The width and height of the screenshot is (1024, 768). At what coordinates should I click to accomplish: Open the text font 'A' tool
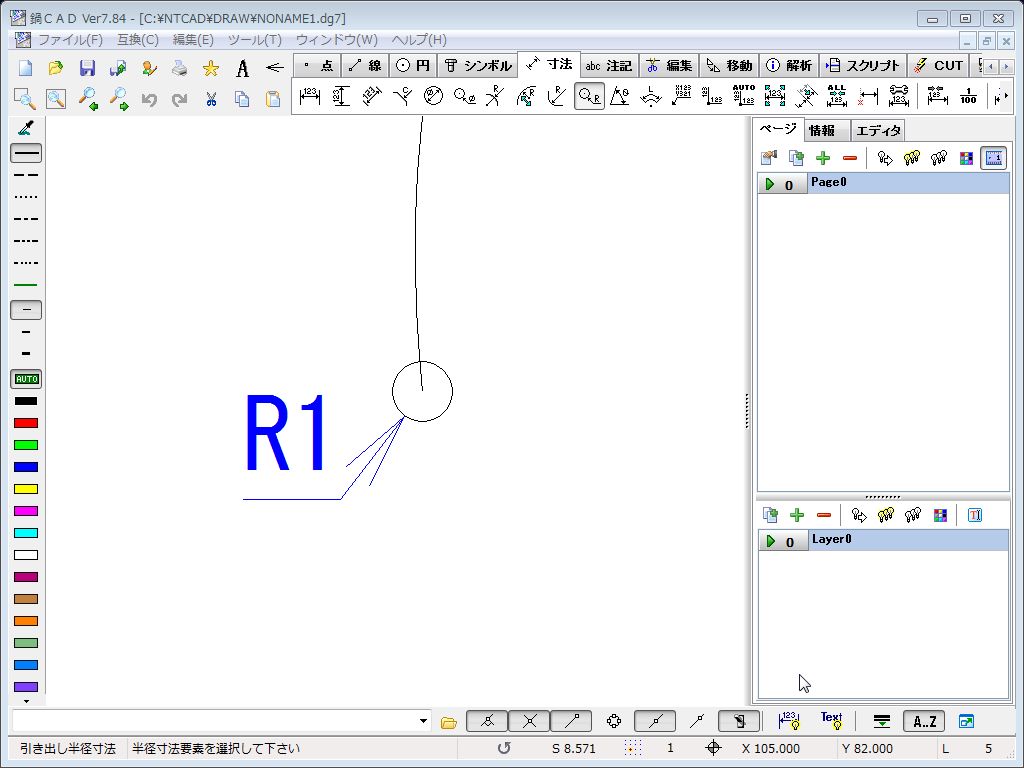click(x=242, y=67)
